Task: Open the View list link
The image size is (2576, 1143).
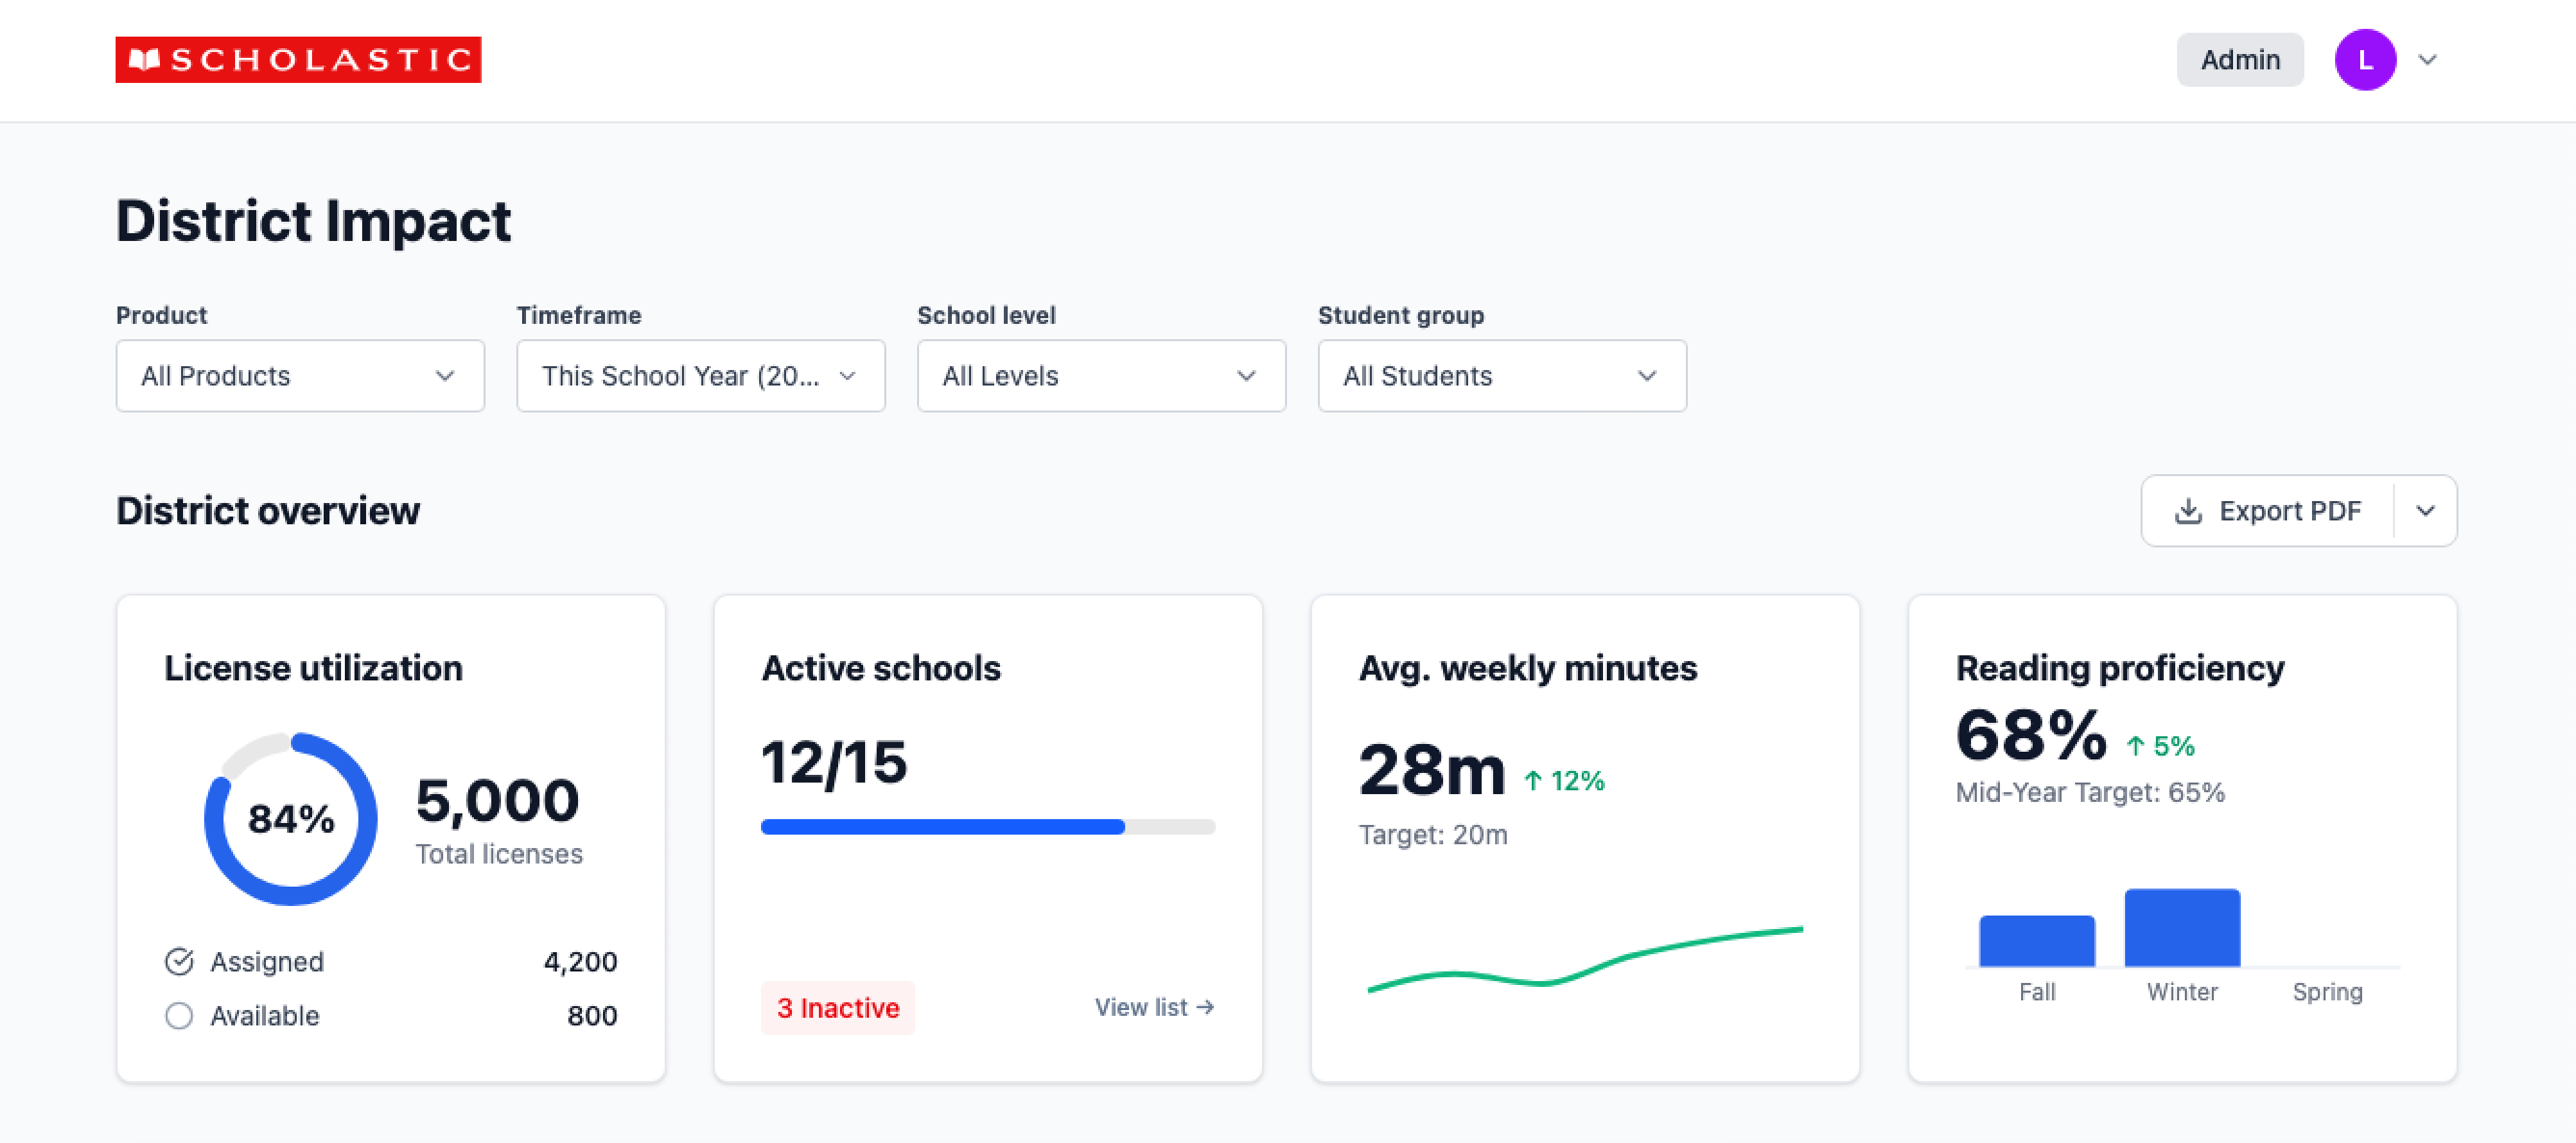Action: (1141, 1007)
